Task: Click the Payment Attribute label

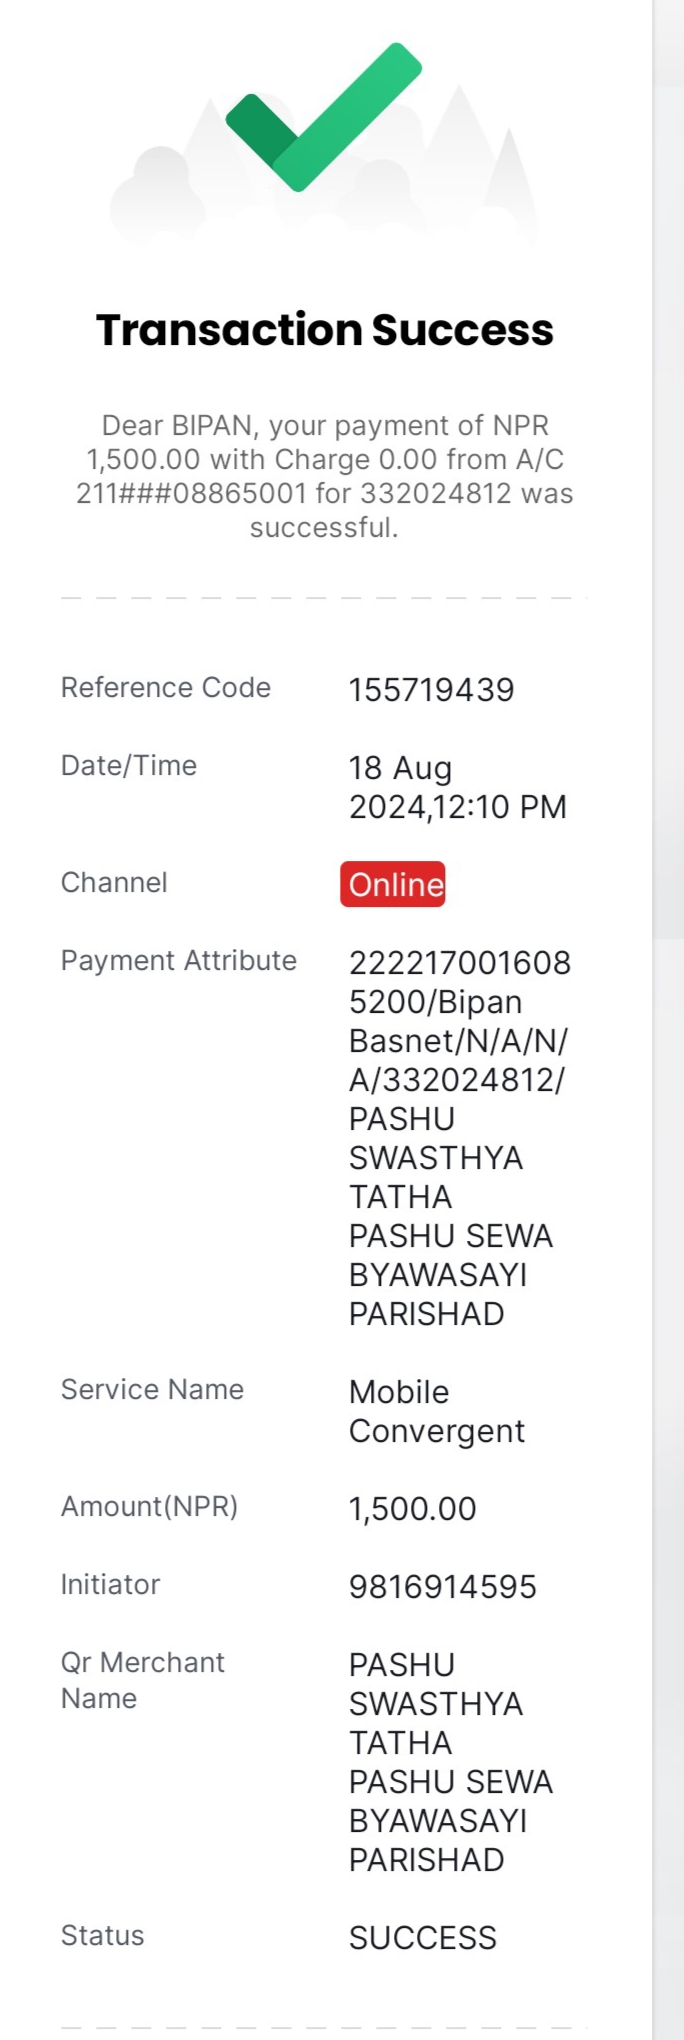Action: click(179, 961)
